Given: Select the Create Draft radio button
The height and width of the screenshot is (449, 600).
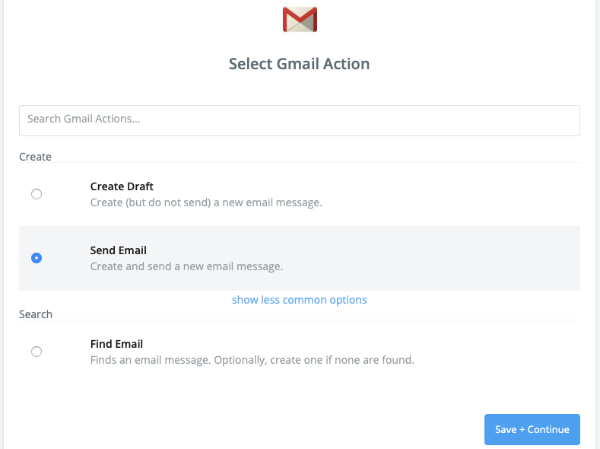Looking at the screenshot, I should click(x=36, y=194).
